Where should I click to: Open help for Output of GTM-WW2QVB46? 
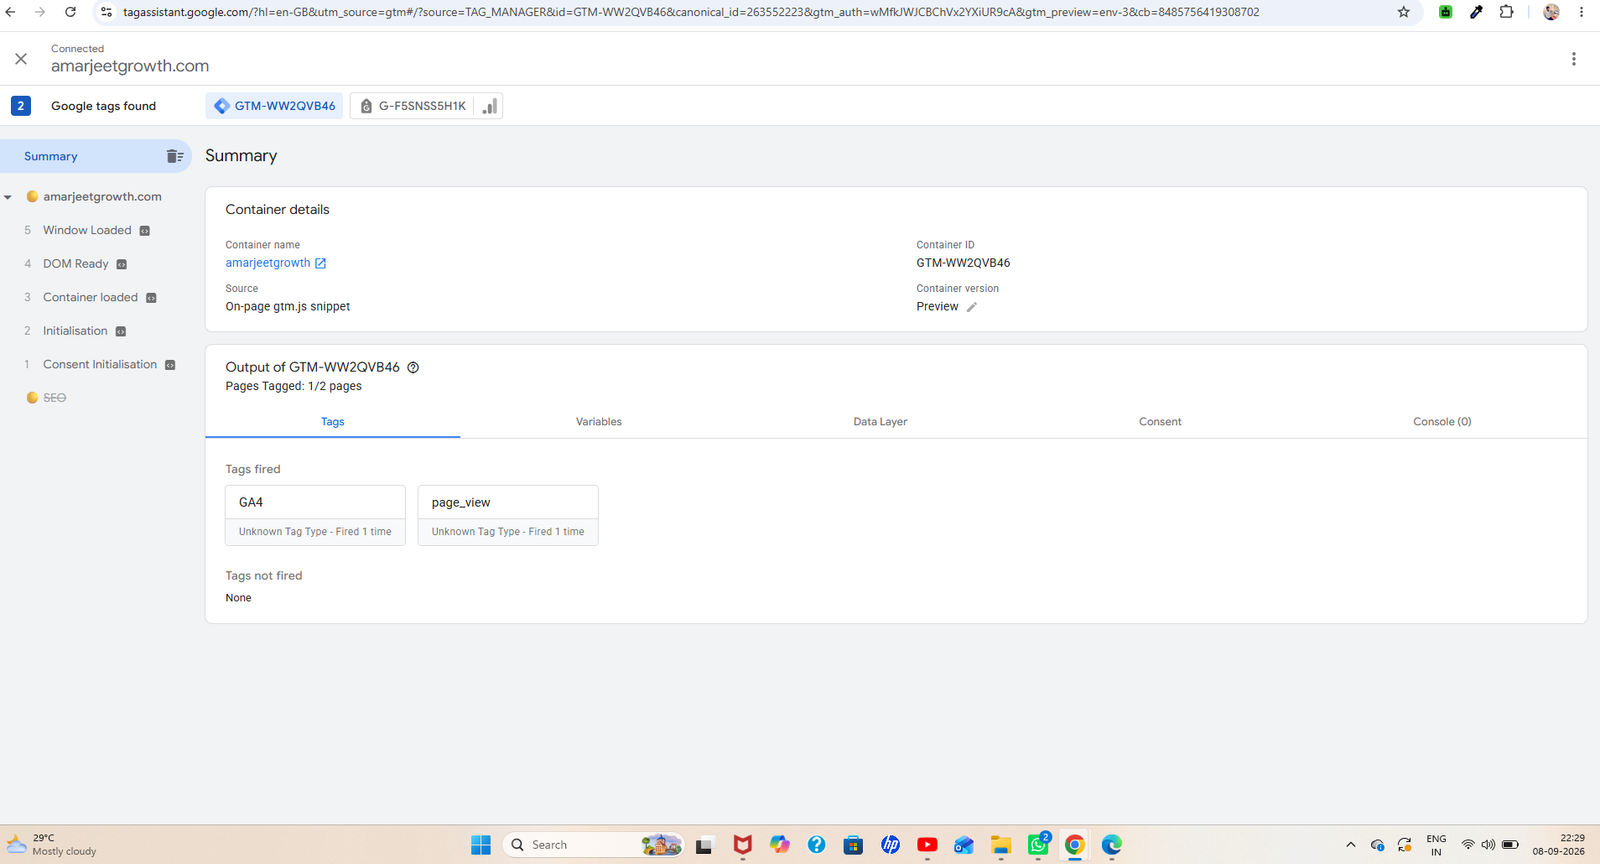tap(413, 367)
